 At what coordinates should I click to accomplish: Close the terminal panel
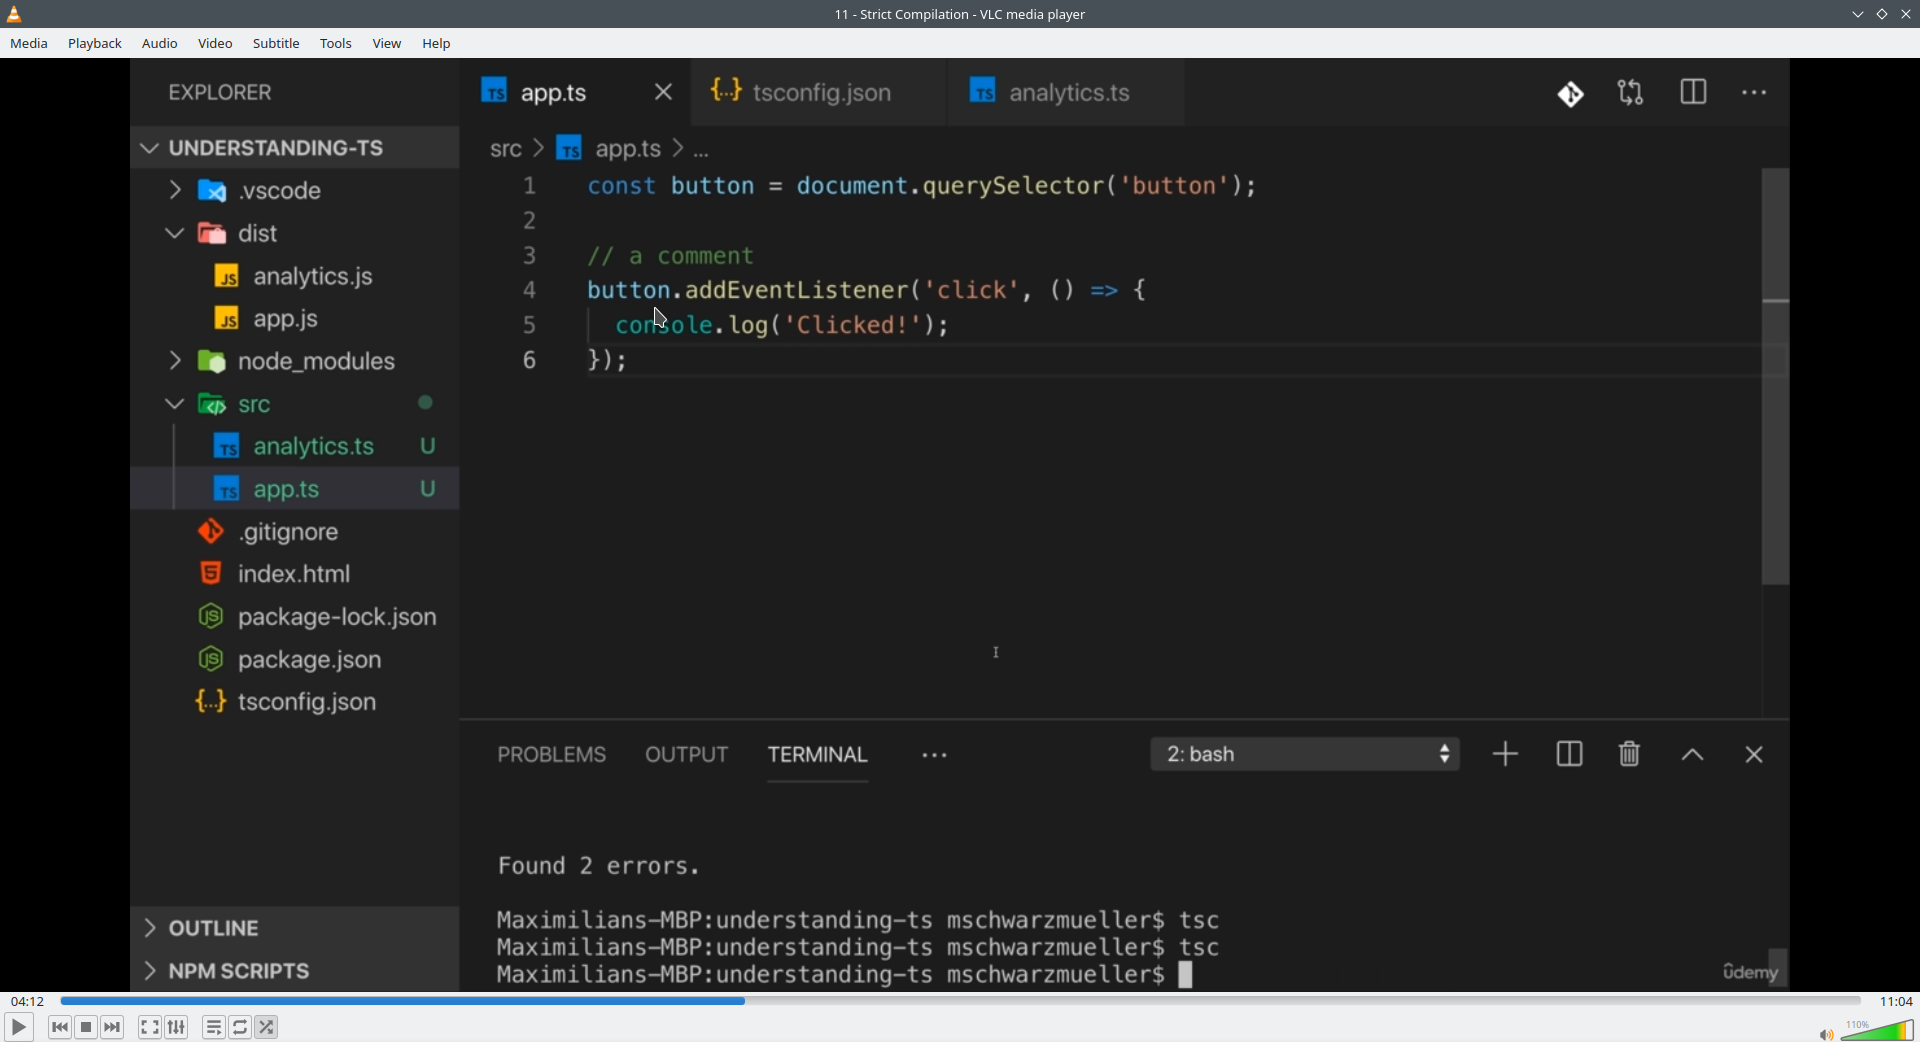1754,755
